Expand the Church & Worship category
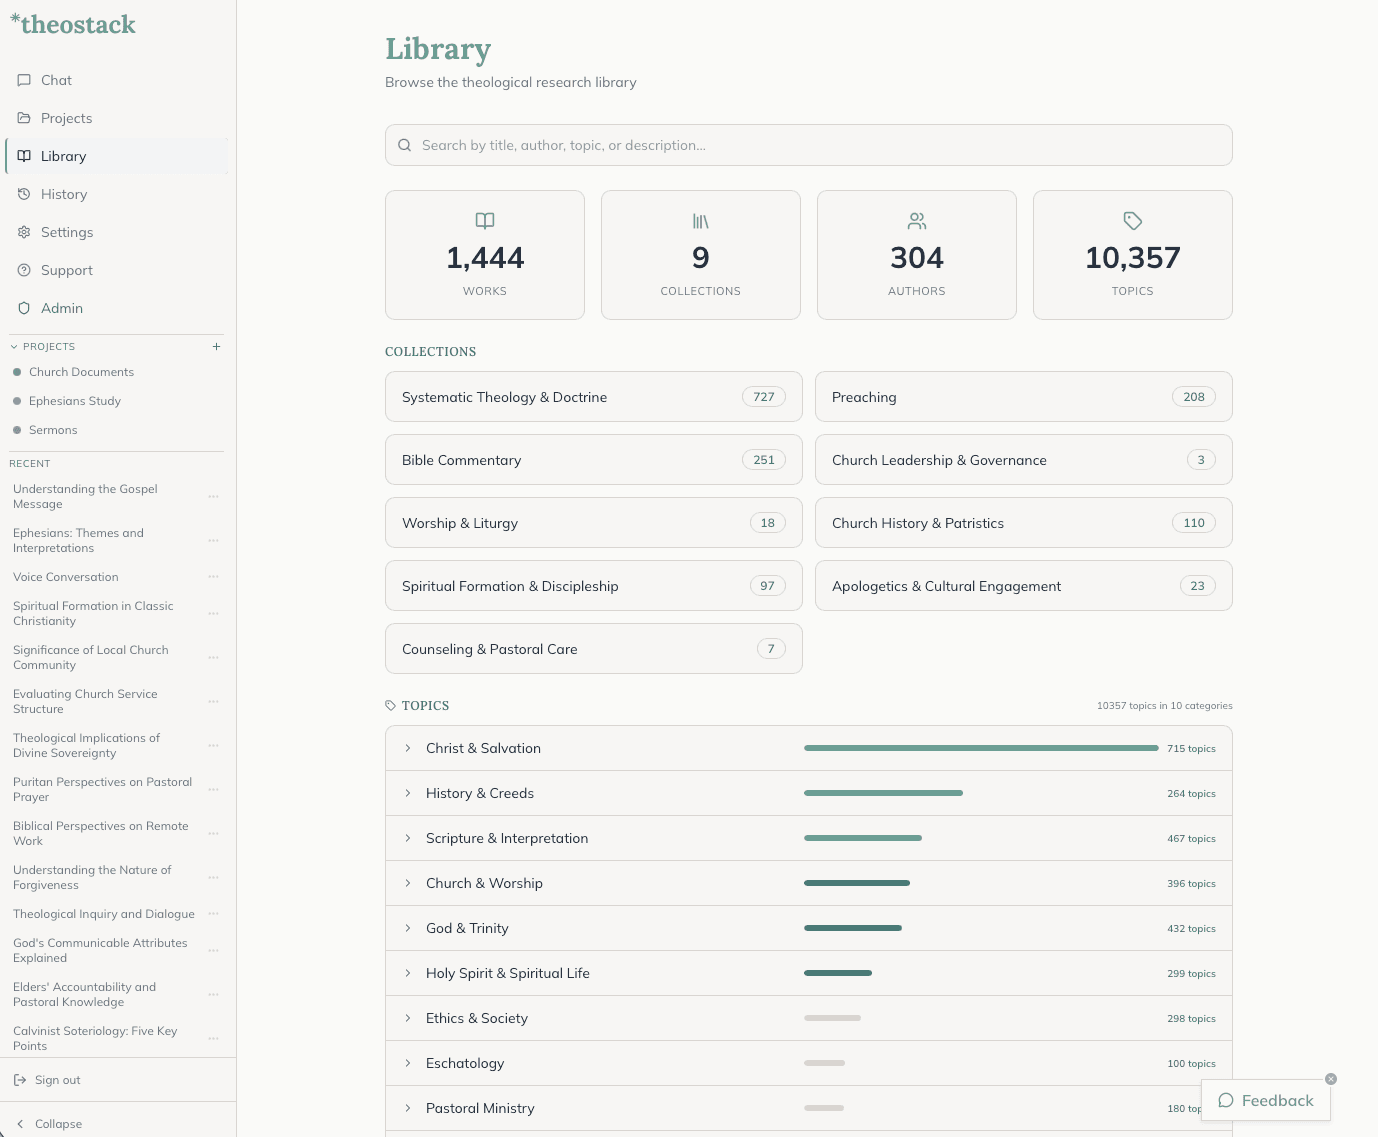Viewport: 1378px width, 1137px height. click(408, 883)
